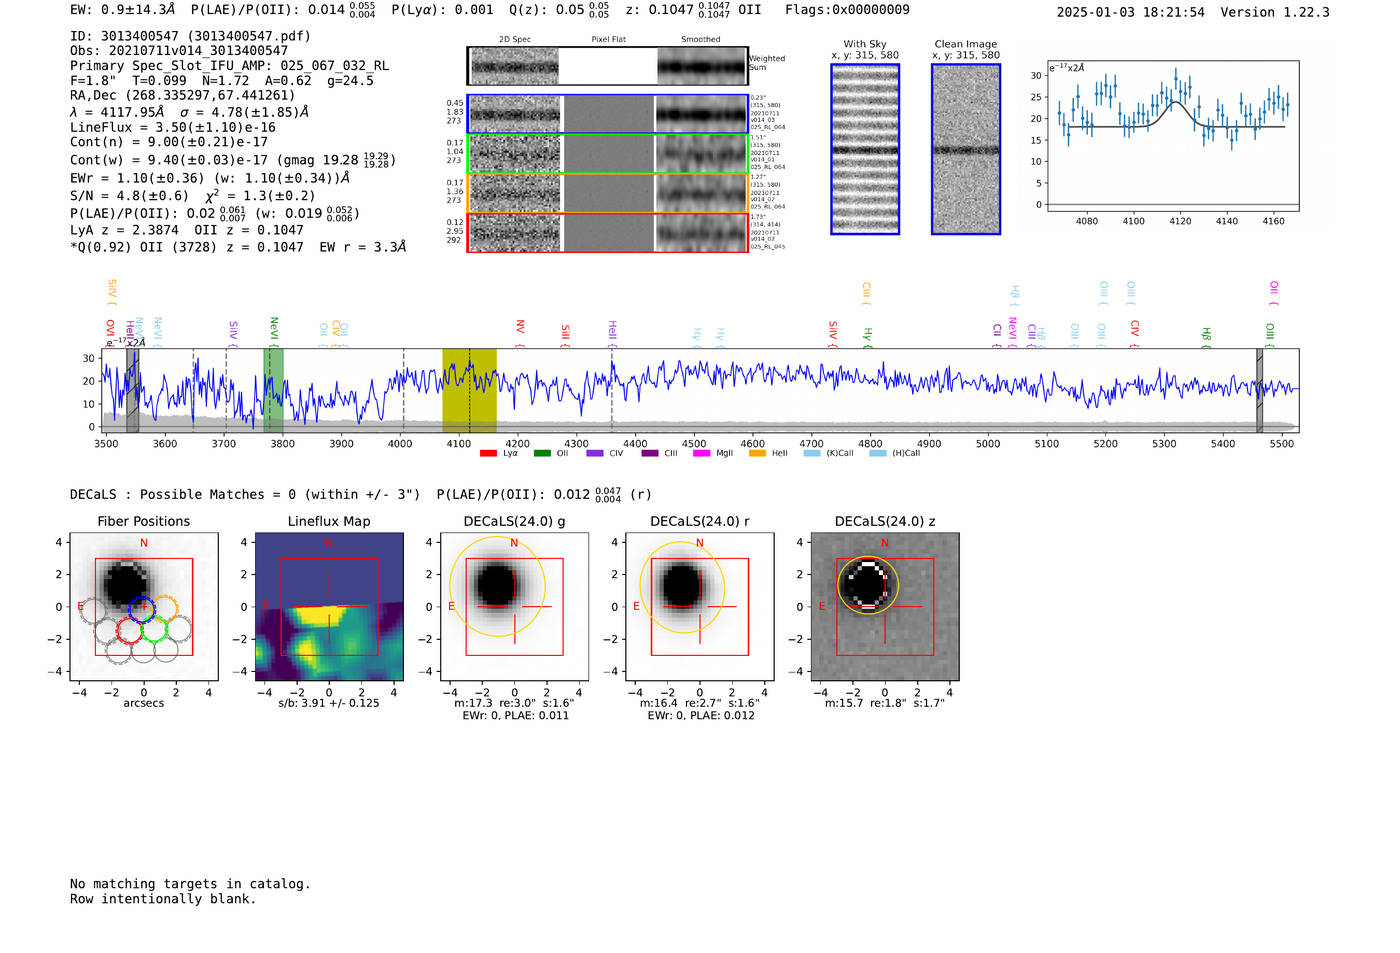Click the red Lyα legend swatch
1400x953 pixels.
[x=488, y=454]
